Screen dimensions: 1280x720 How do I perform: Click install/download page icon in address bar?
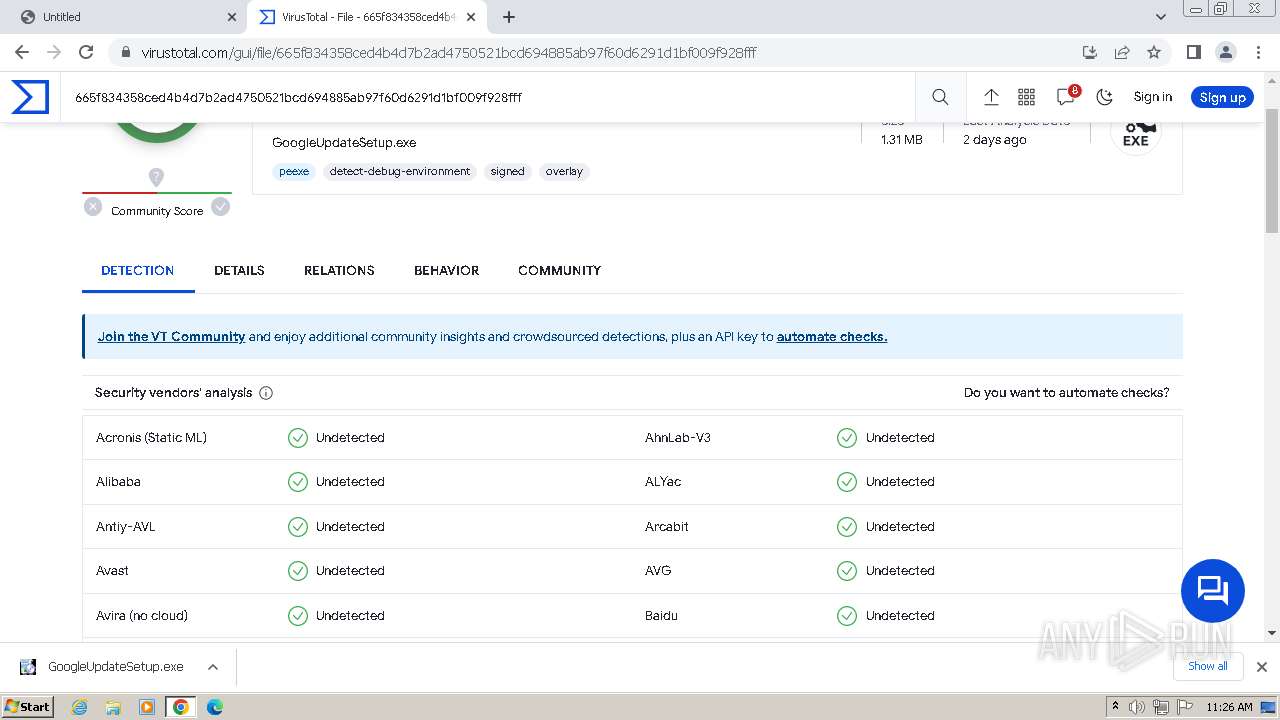click(1090, 52)
